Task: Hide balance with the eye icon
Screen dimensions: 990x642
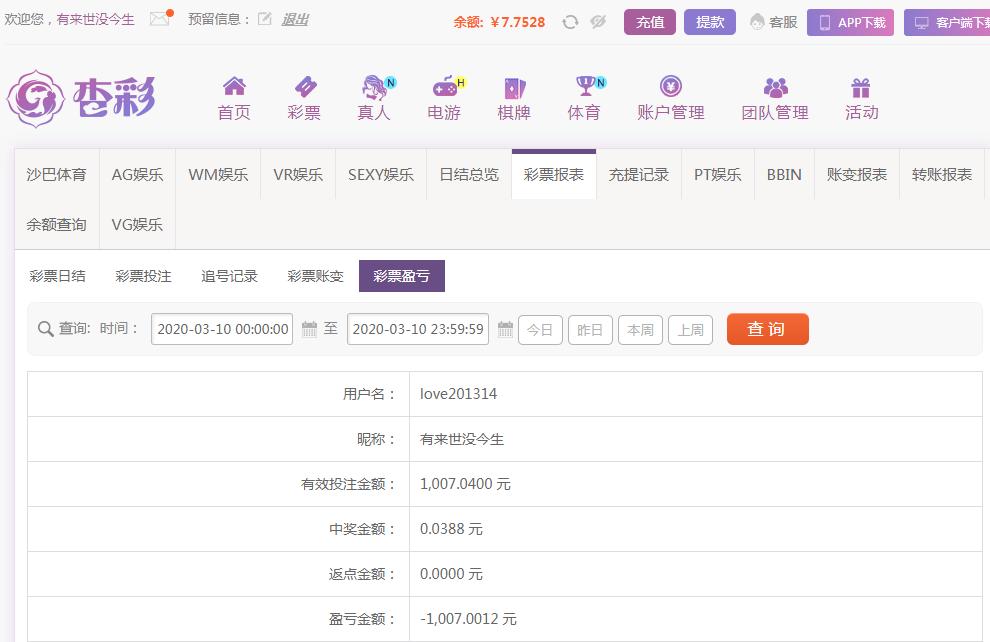Action: [598, 22]
